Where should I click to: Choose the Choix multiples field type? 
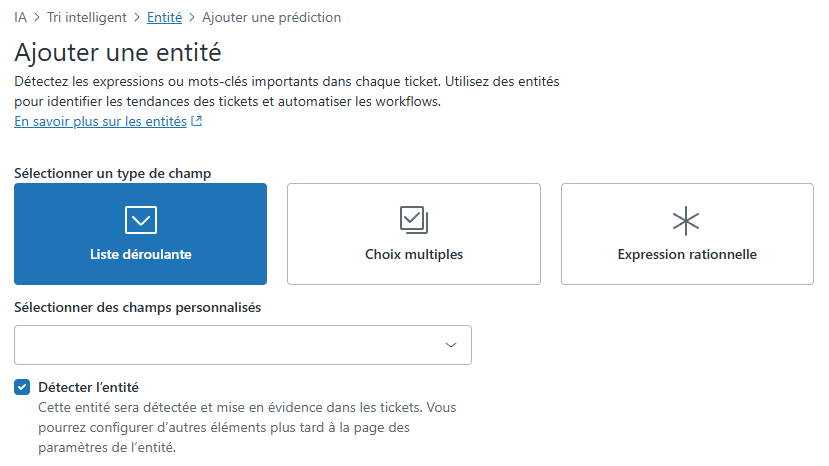click(x=414, y=234)
